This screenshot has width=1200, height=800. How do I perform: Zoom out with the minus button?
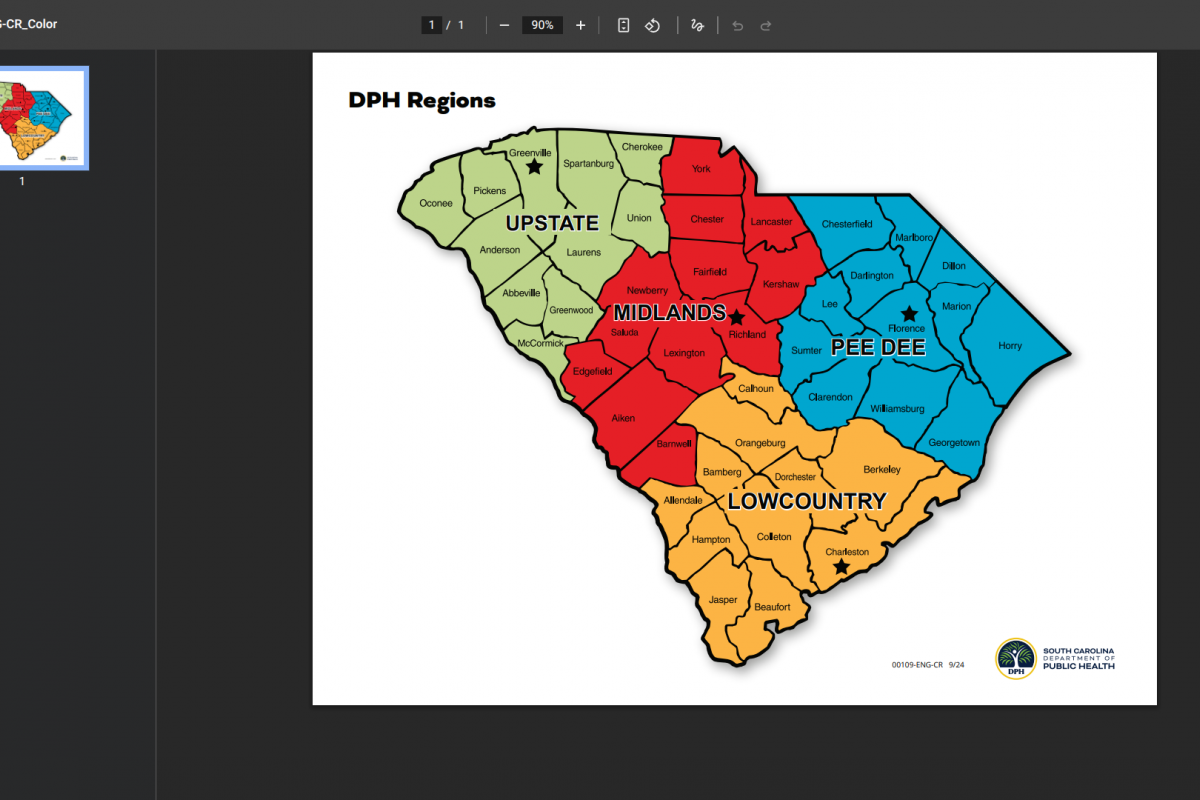tap(504, 25)
